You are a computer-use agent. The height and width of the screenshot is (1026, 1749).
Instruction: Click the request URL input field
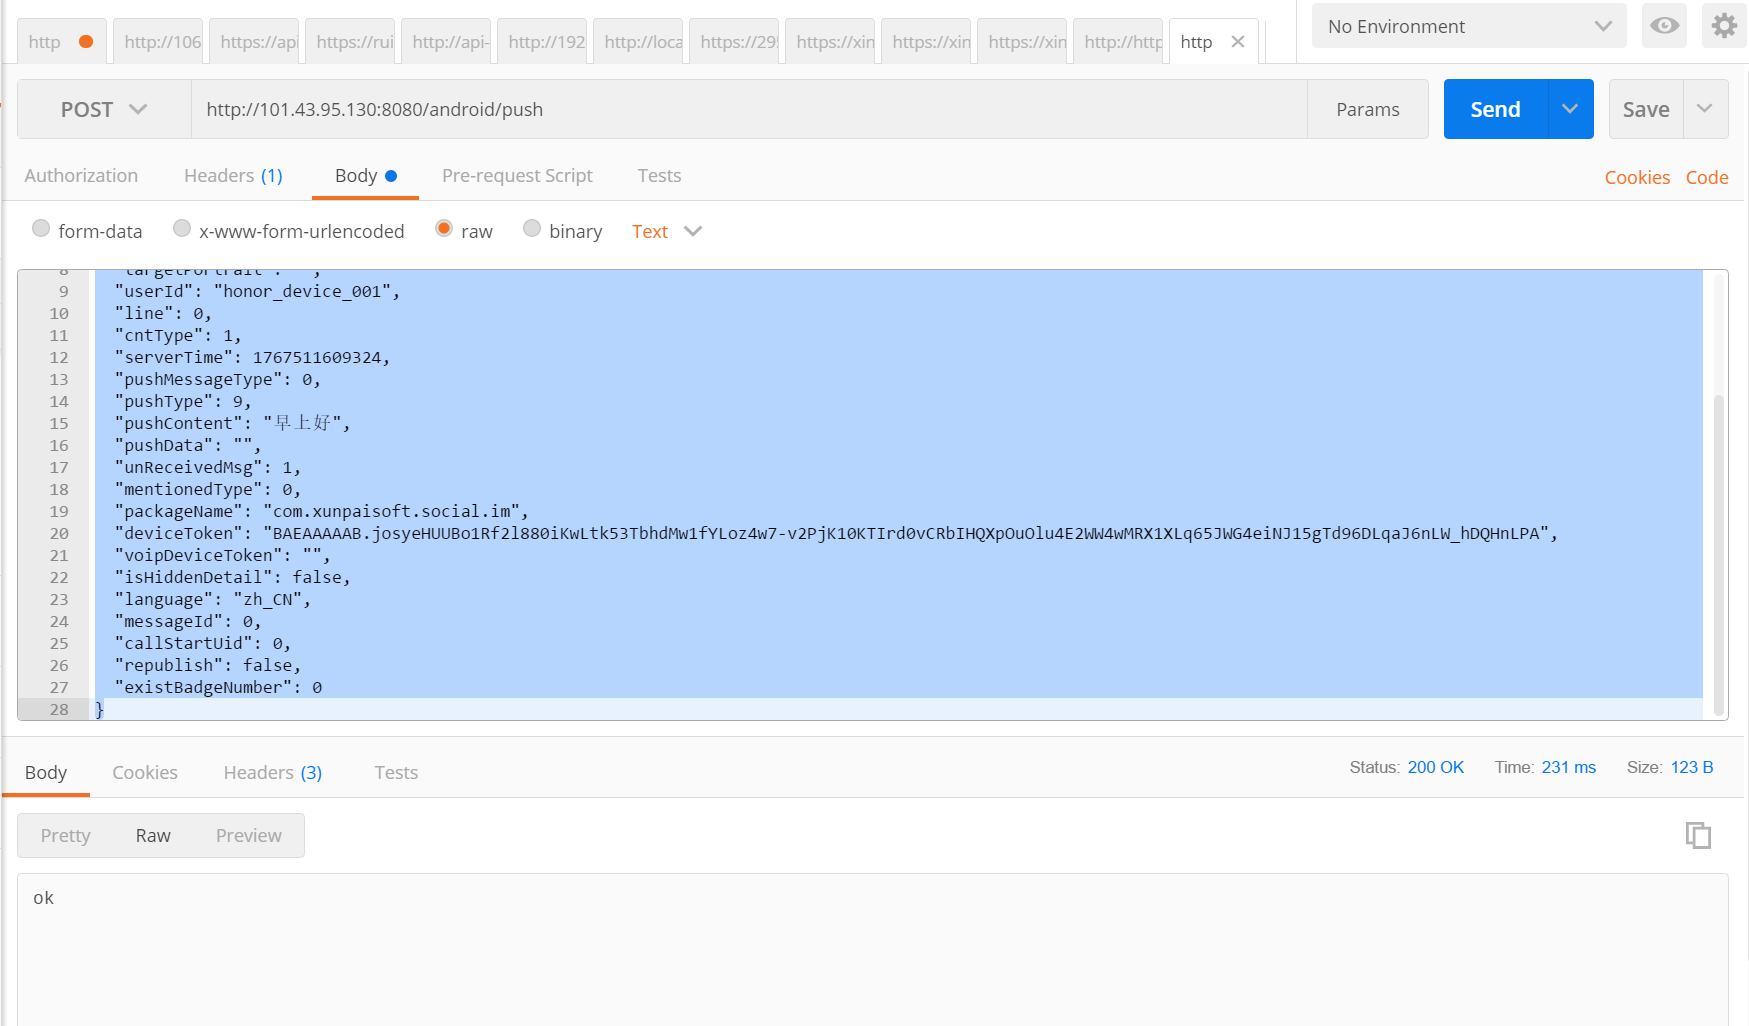coord(748,109)
